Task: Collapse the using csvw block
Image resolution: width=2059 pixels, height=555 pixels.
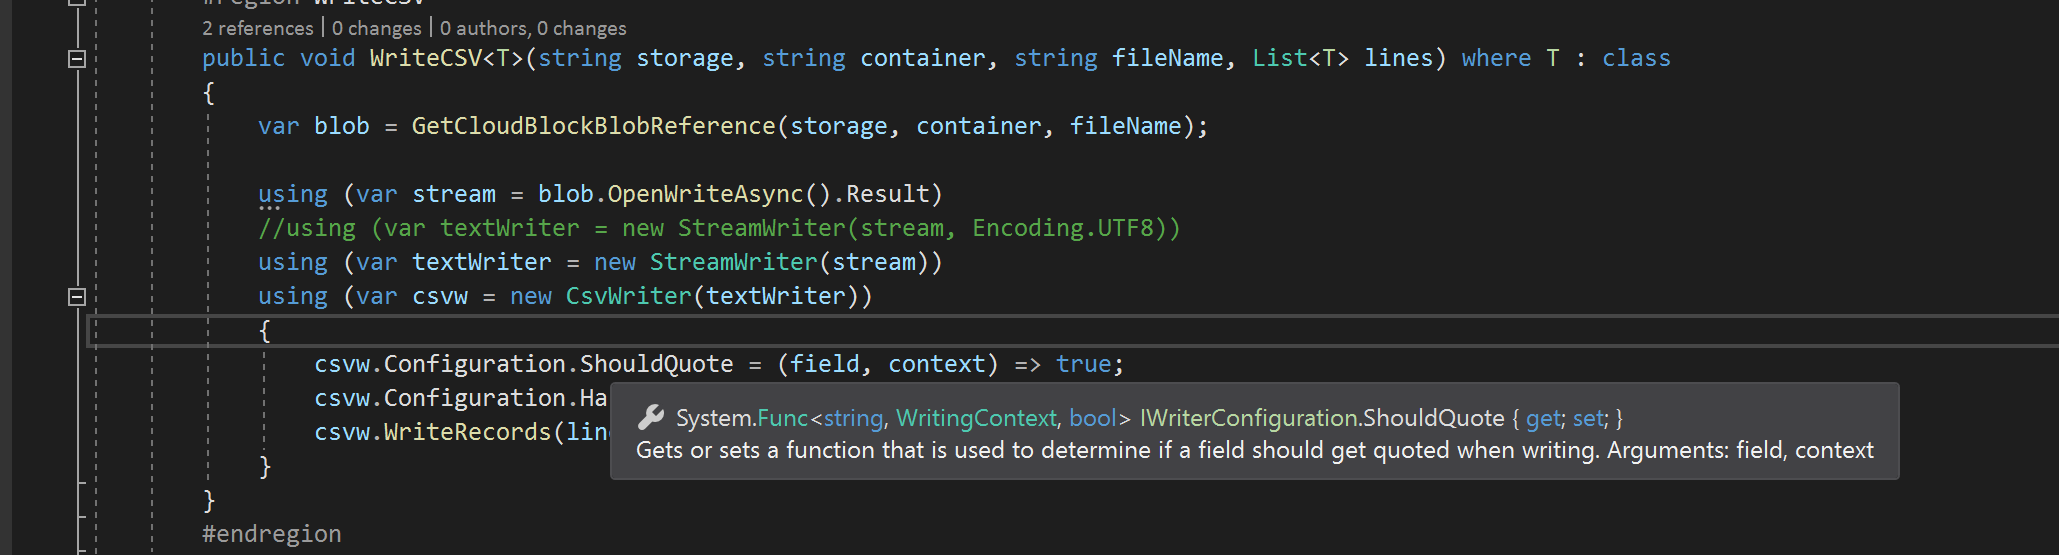Action: click(76, 297)
